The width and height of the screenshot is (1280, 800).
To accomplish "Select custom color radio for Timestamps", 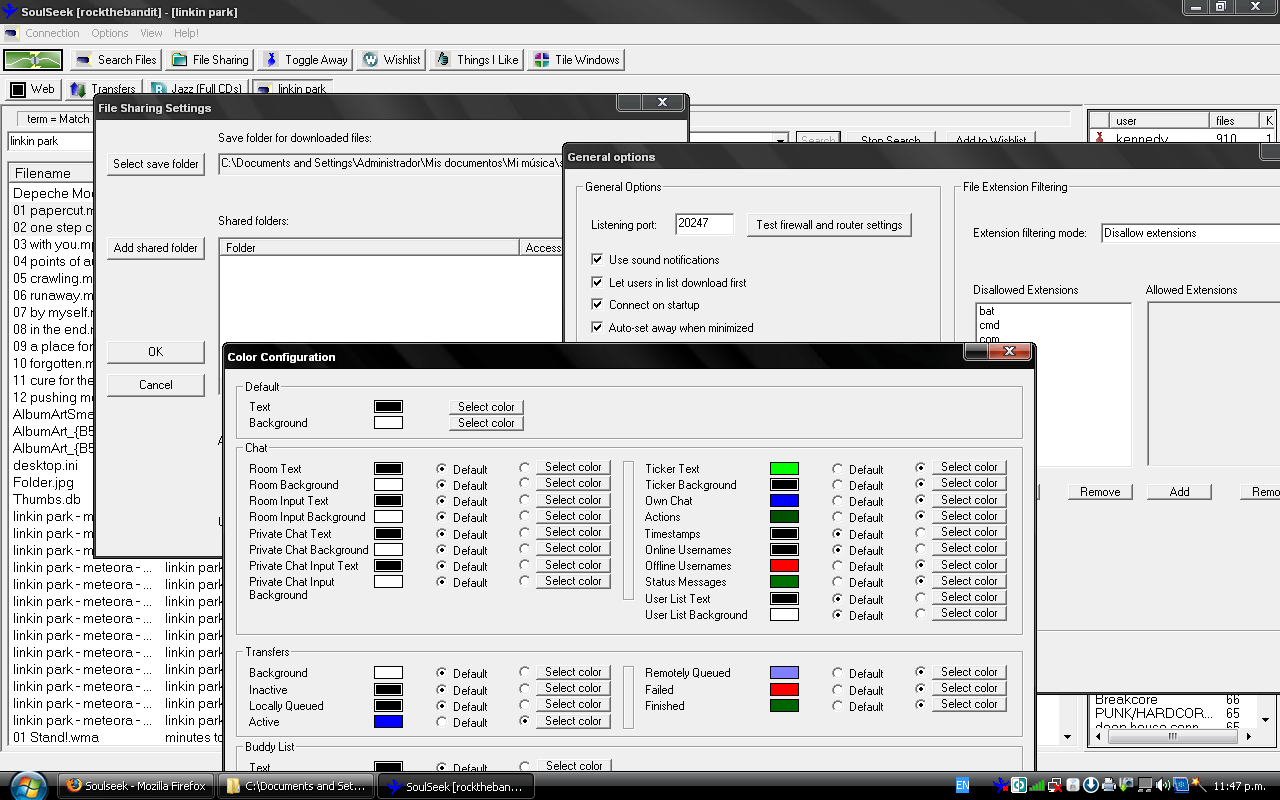I will click(x=921, y=532).
